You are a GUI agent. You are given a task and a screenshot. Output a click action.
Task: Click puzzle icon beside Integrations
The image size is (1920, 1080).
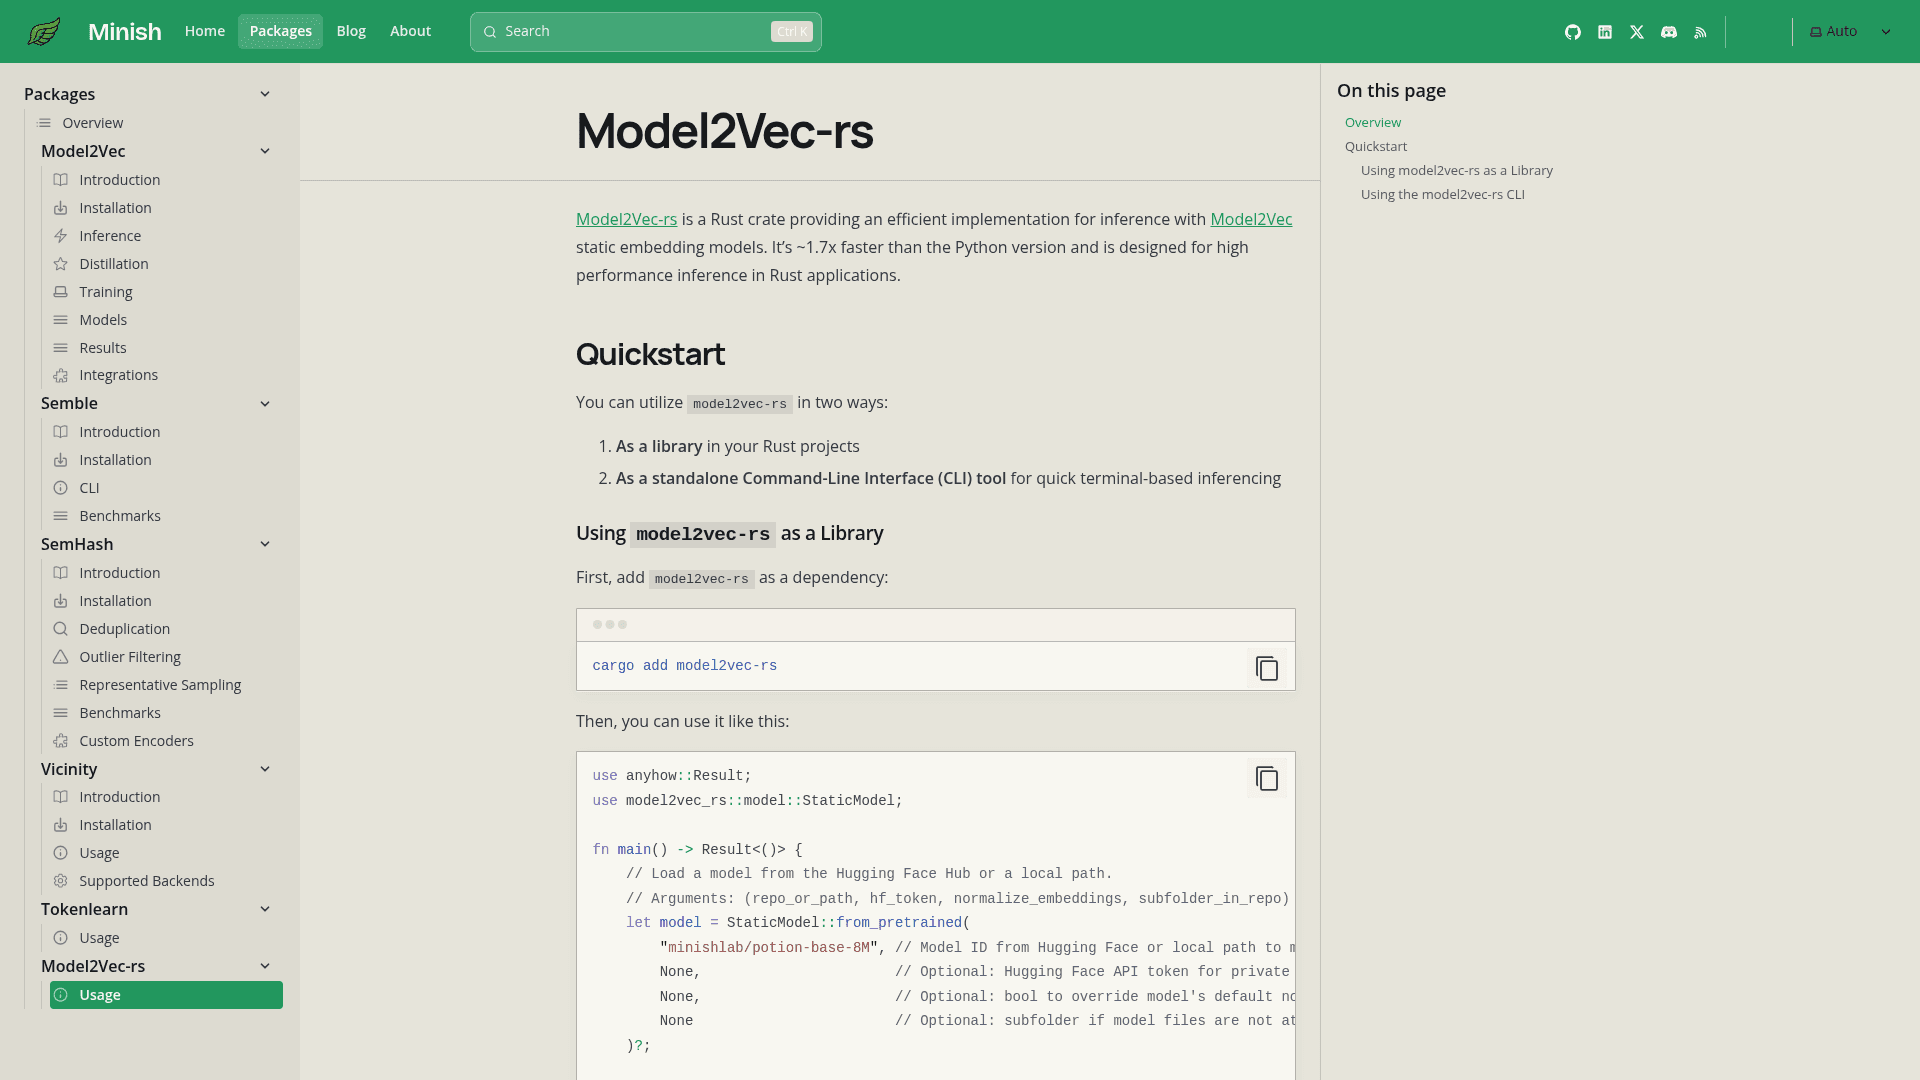coord(61,375)
